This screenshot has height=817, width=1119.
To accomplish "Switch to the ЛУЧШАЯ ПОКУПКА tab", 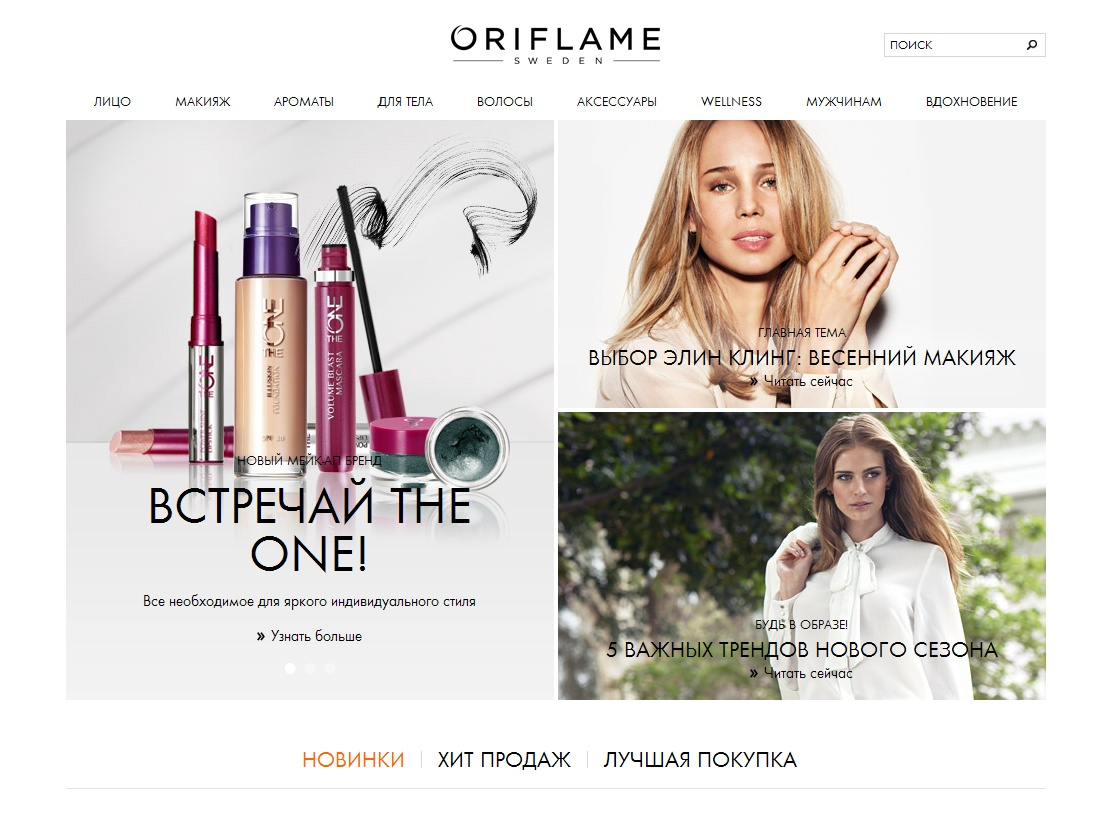I will [x=700, y=759].
